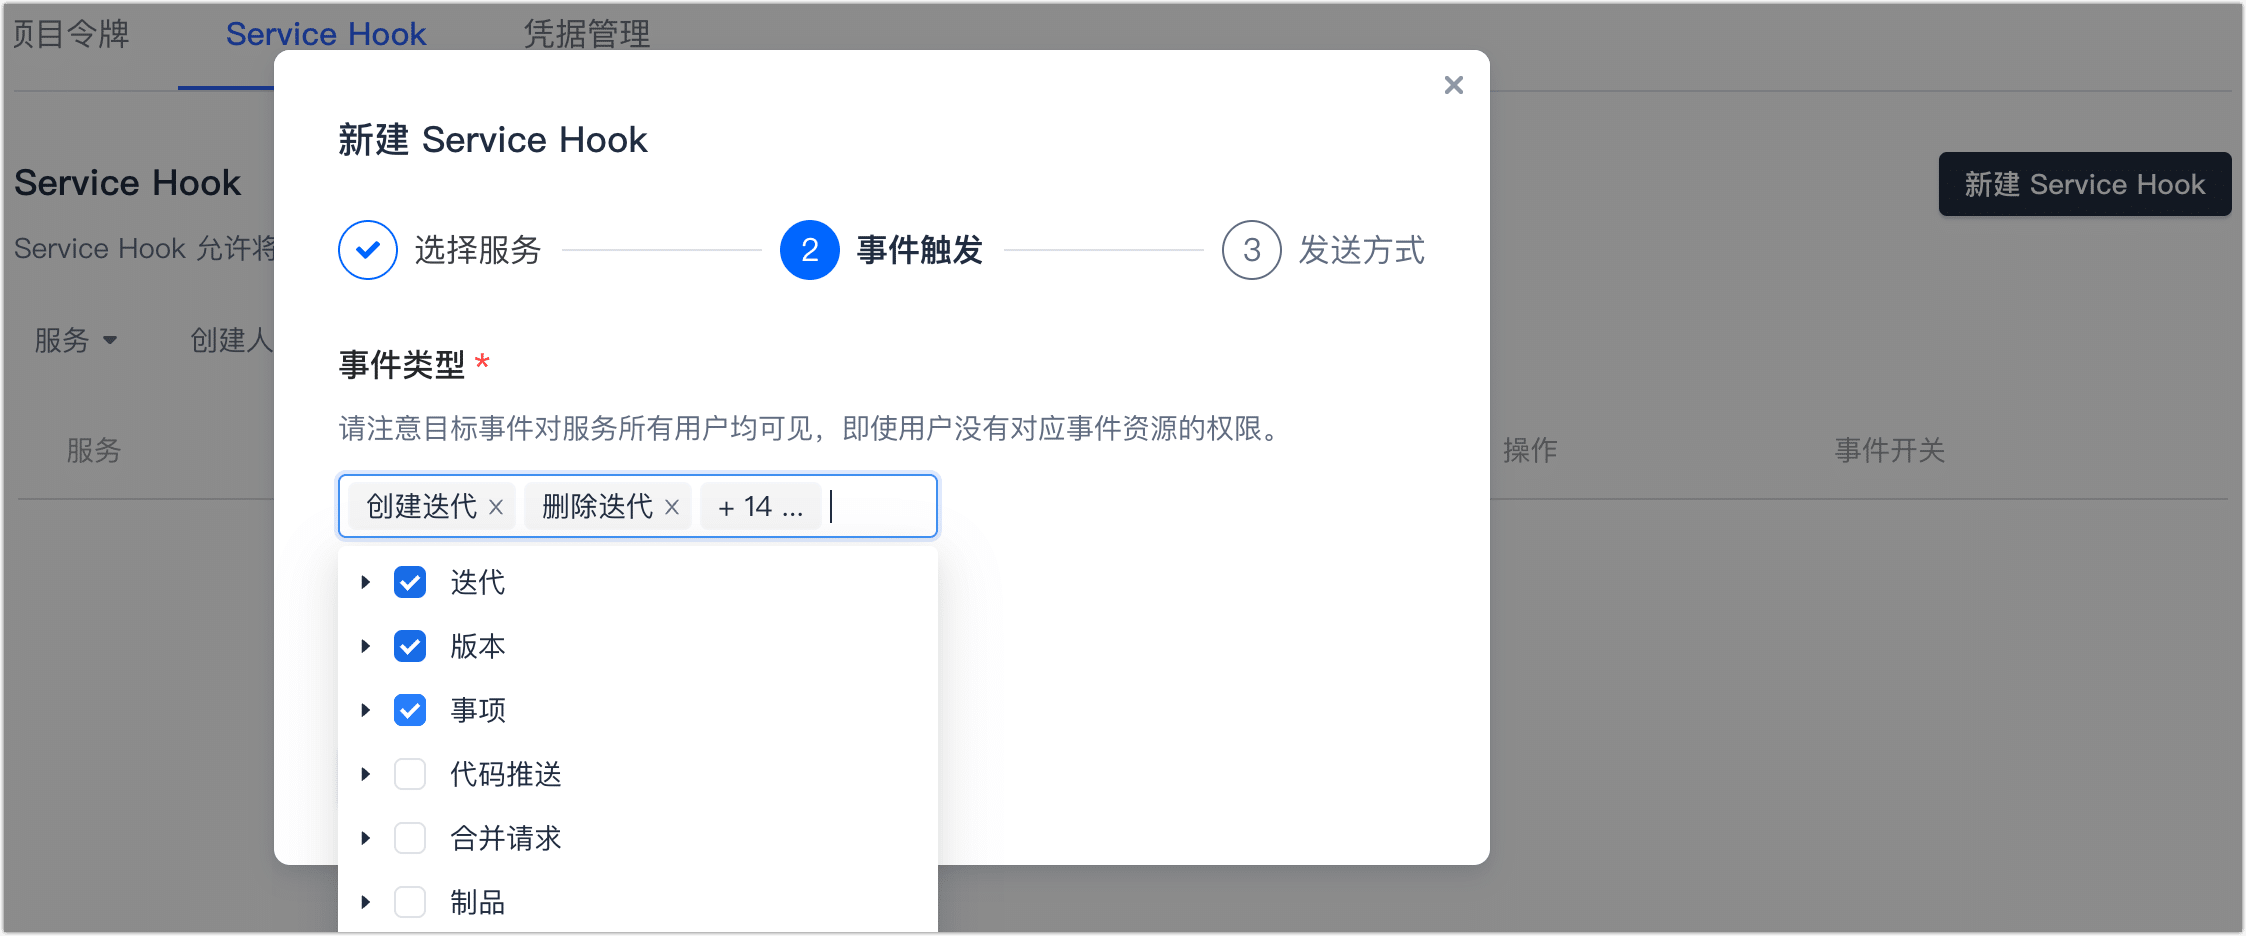Enable the 代码推送 event checkbox

click(x=409, y=774)
